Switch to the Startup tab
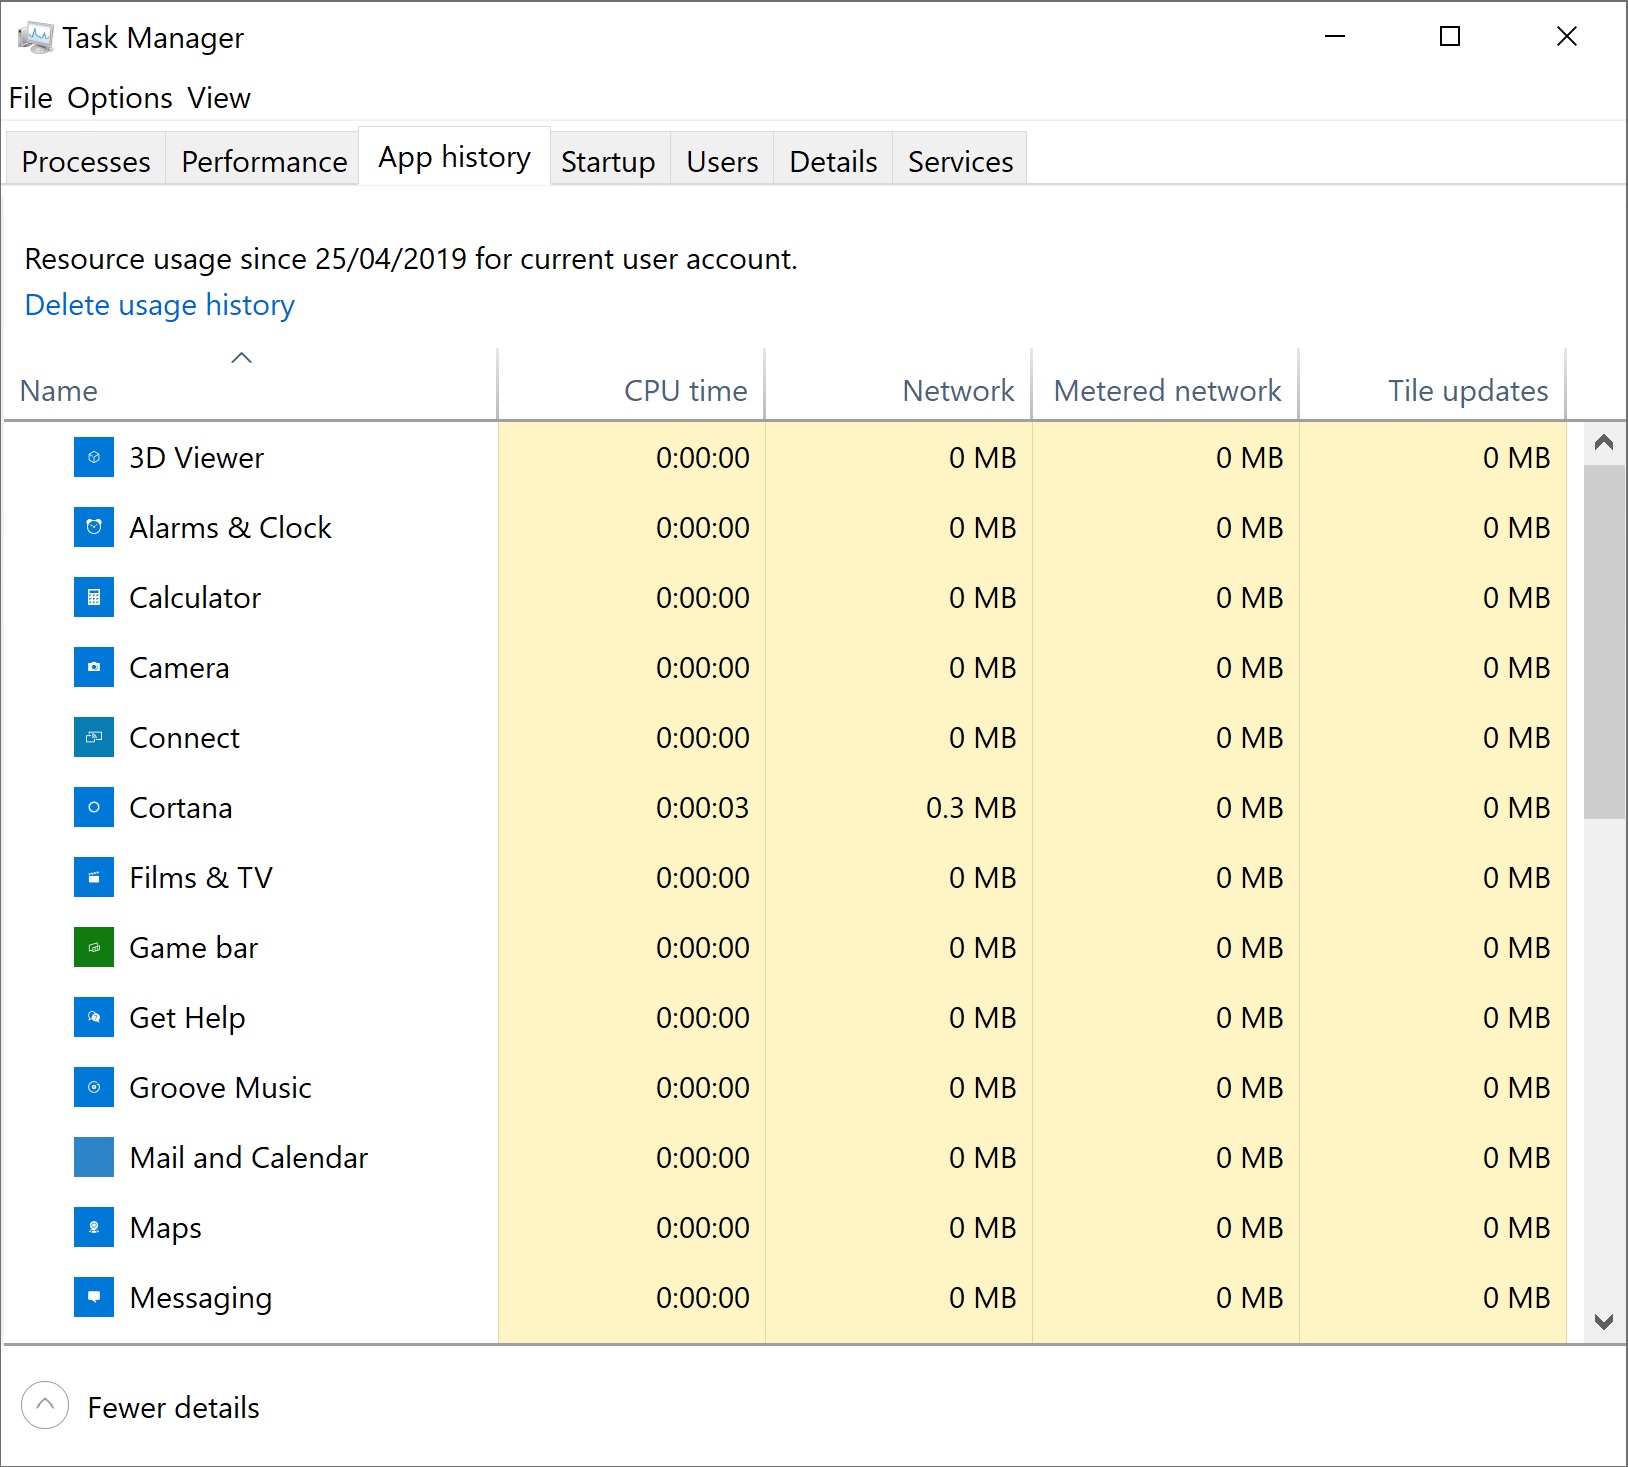 point(608,161)
